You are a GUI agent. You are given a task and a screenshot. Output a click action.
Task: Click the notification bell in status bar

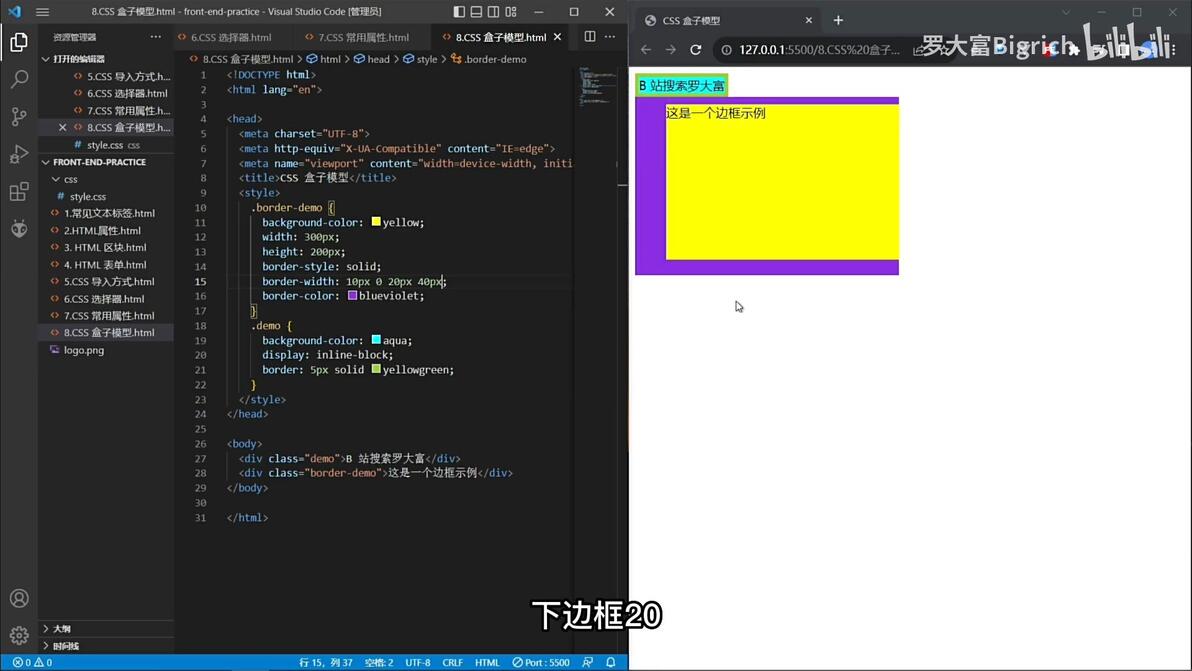tap(610, 663)
